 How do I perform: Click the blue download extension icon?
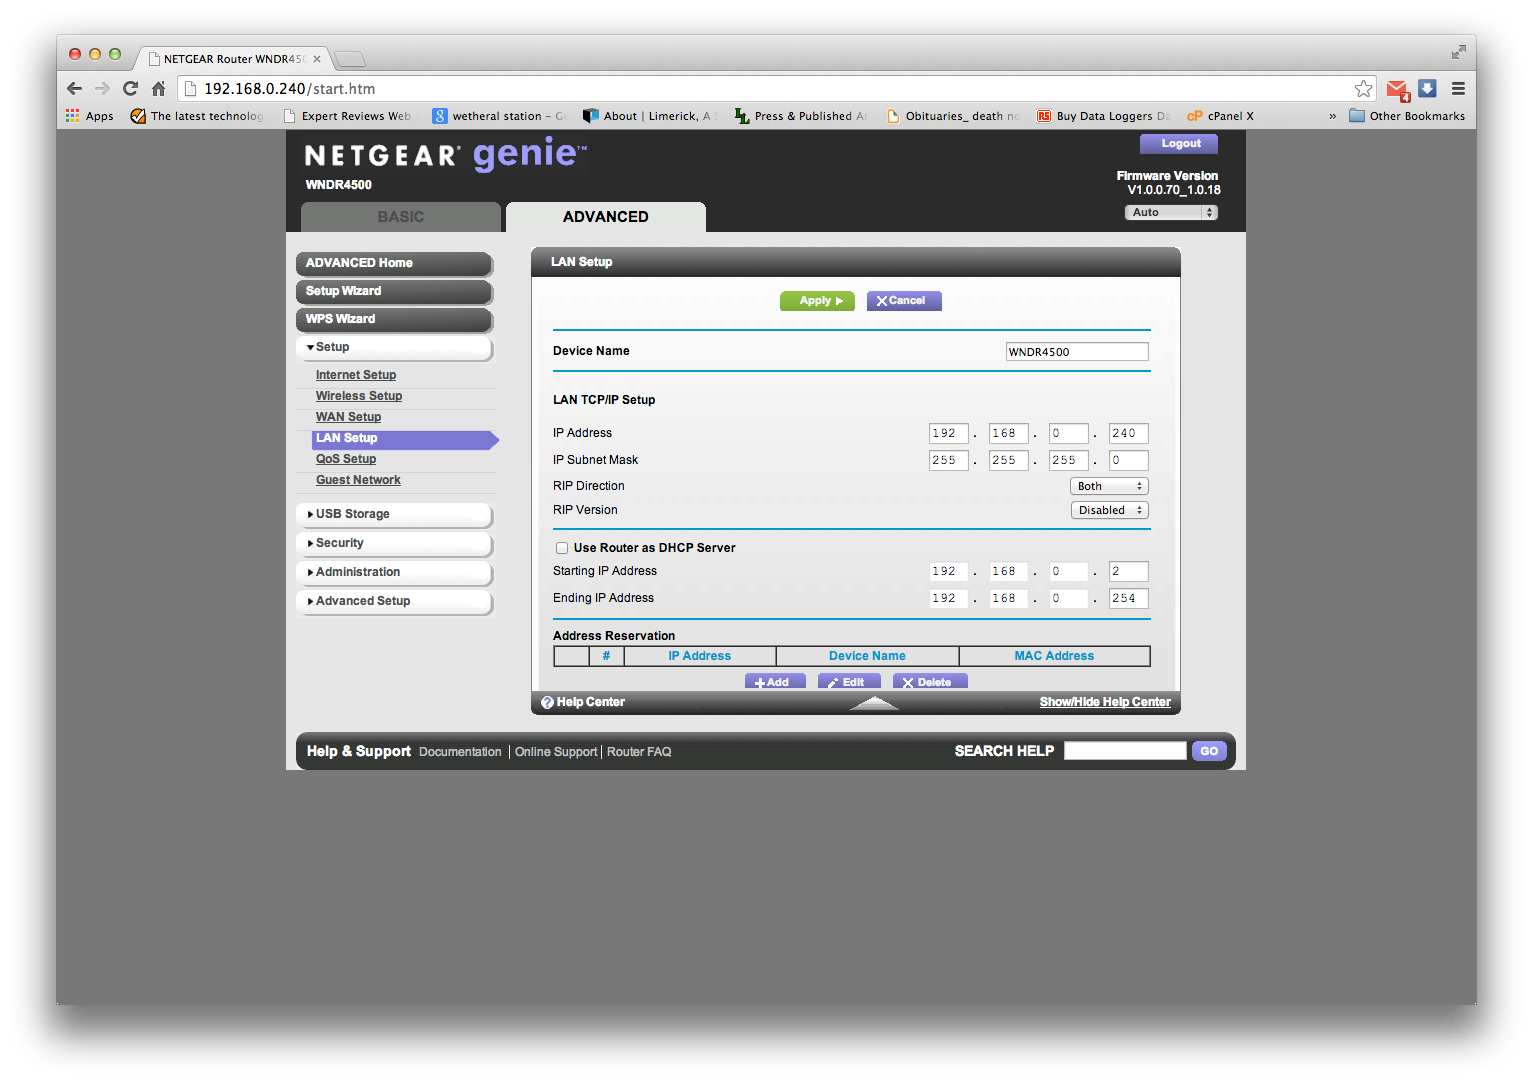point(1427,88)
